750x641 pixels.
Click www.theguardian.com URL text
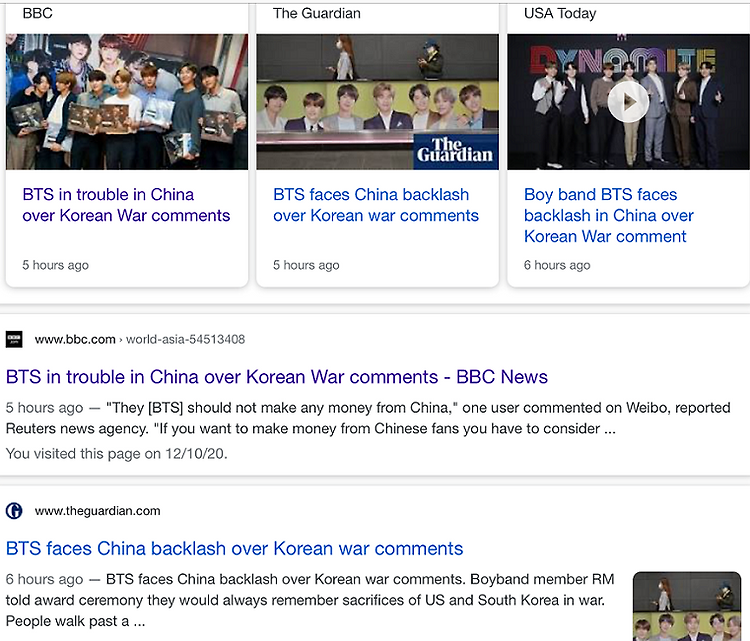pos(98,511)
